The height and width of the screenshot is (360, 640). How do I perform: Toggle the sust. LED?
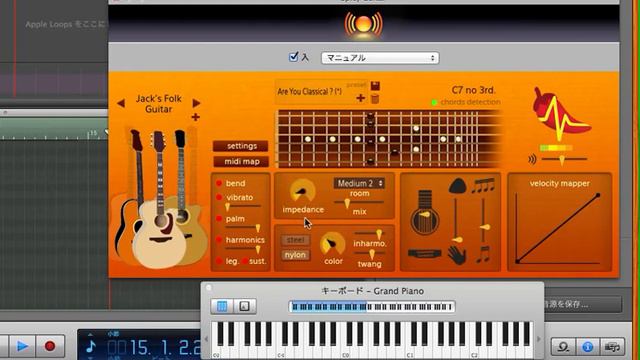[244, 261]
